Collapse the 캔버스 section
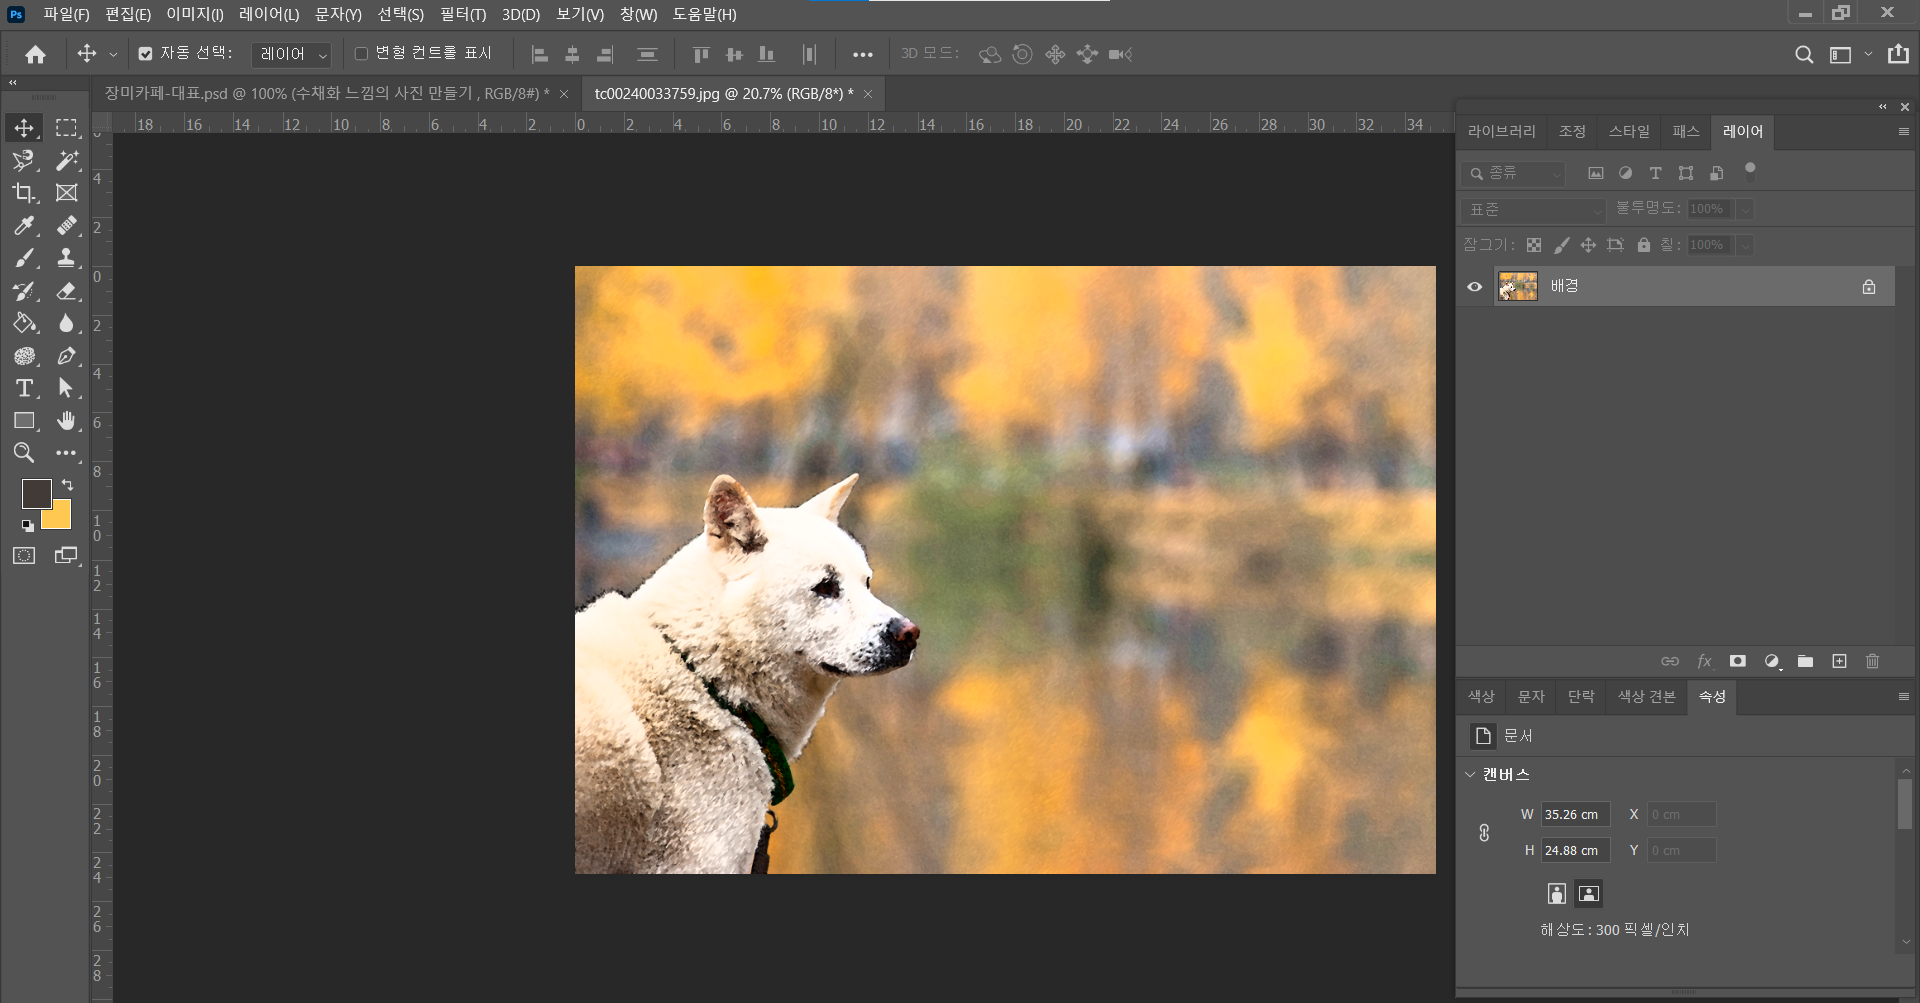Viewport: 1920px width, 1003px height. pos(1470,774)
